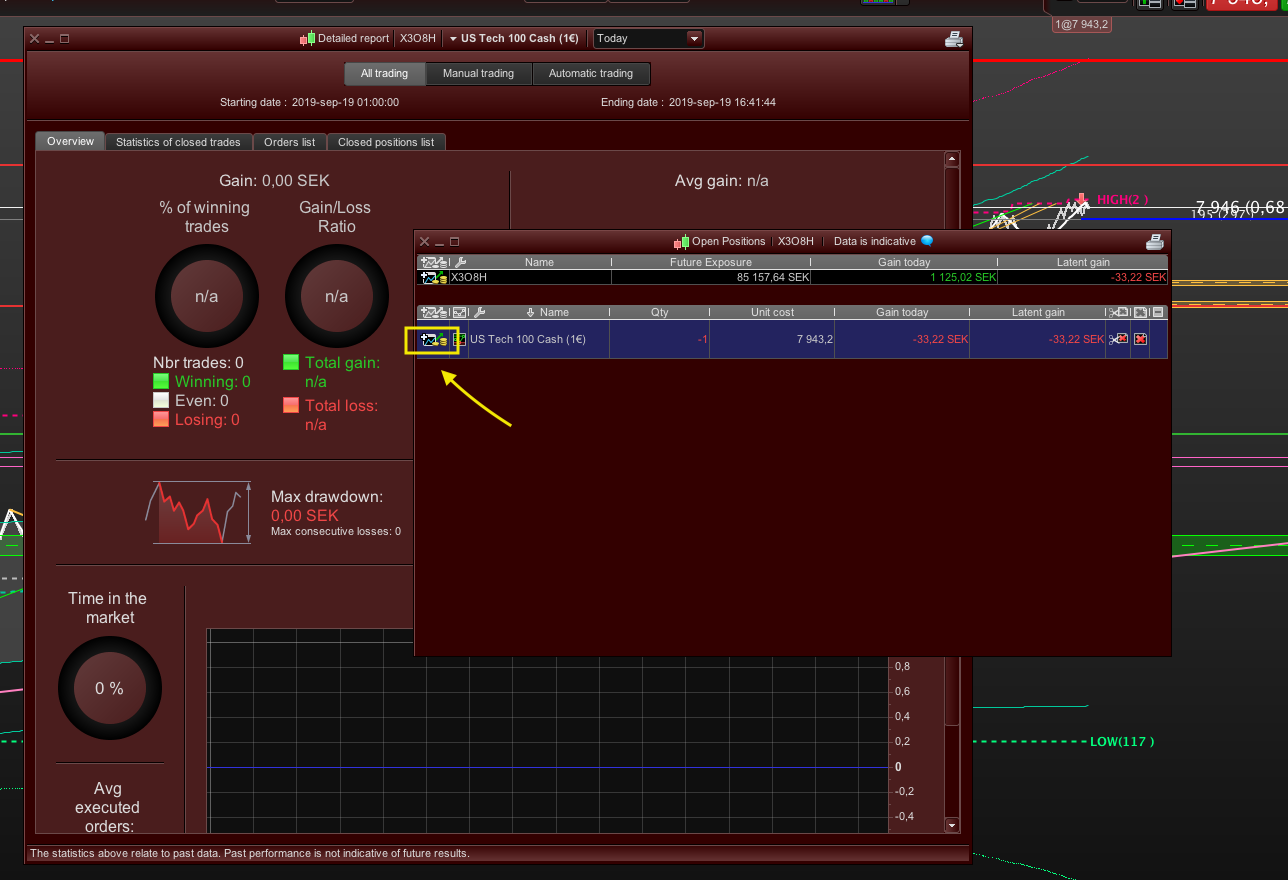Click the candlestick icon beside Detailed report title
The width and height of the screenshot is (1288, 880).
coord(307,39)
